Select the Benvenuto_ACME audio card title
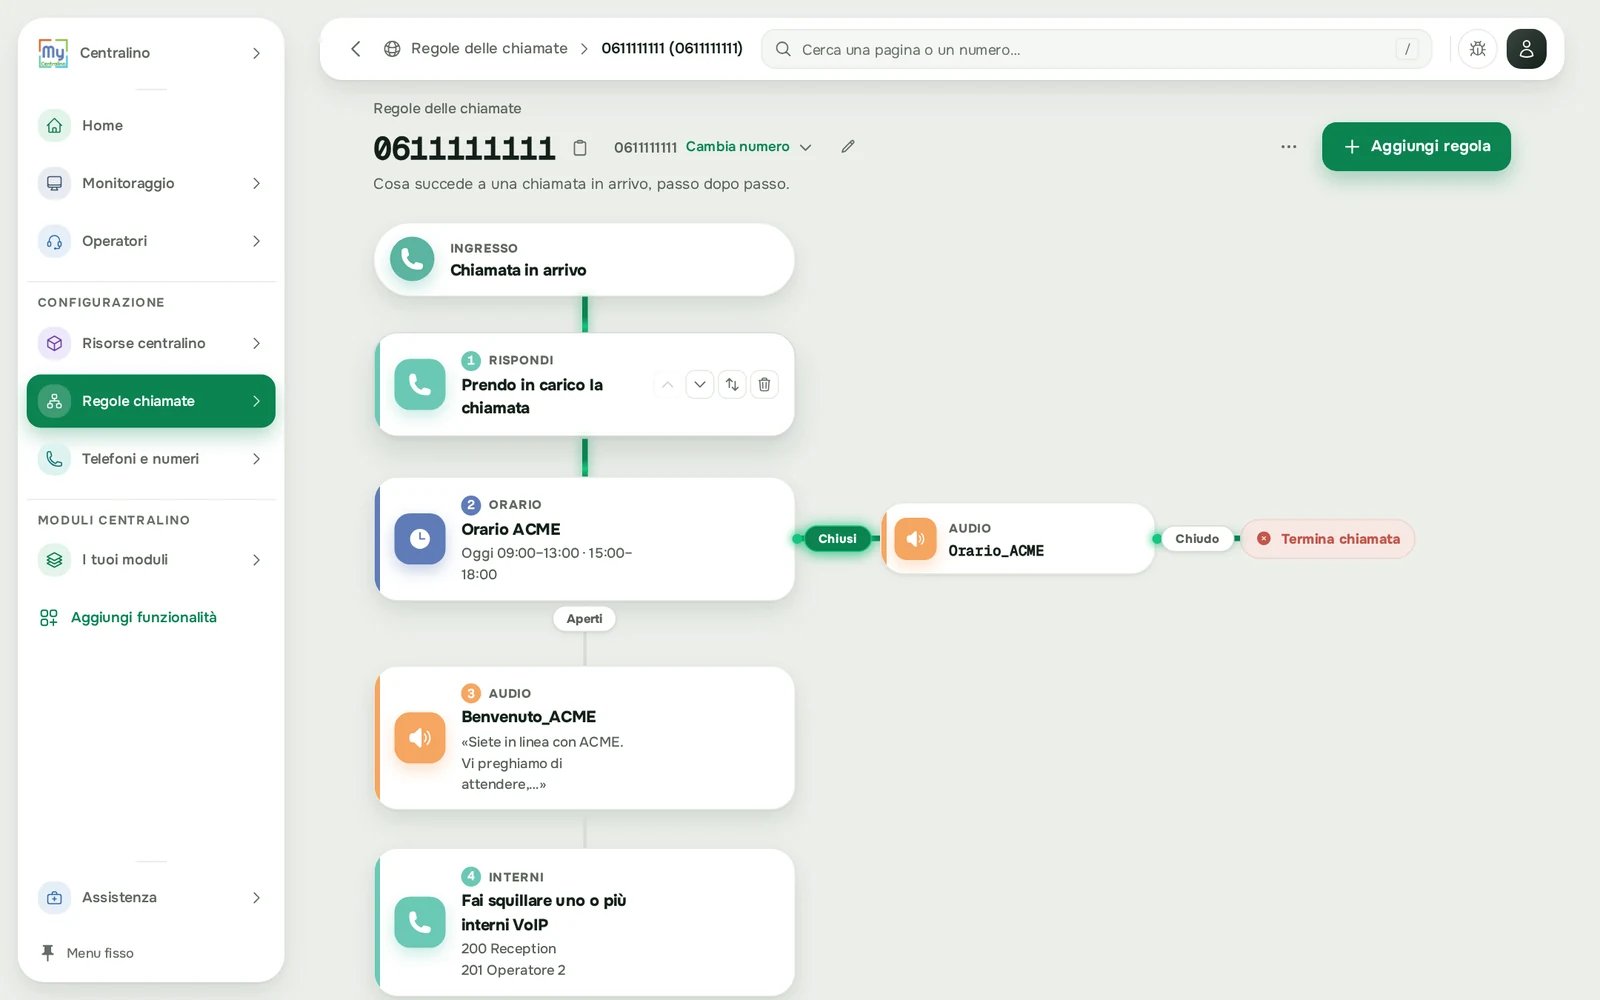1600x1000 pixels. [528, 717]
